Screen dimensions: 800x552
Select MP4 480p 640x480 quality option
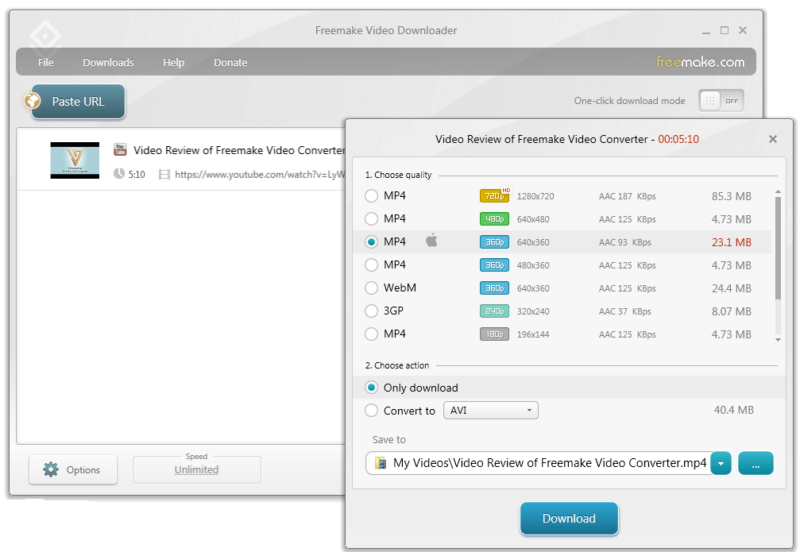(x=371, y=219)
